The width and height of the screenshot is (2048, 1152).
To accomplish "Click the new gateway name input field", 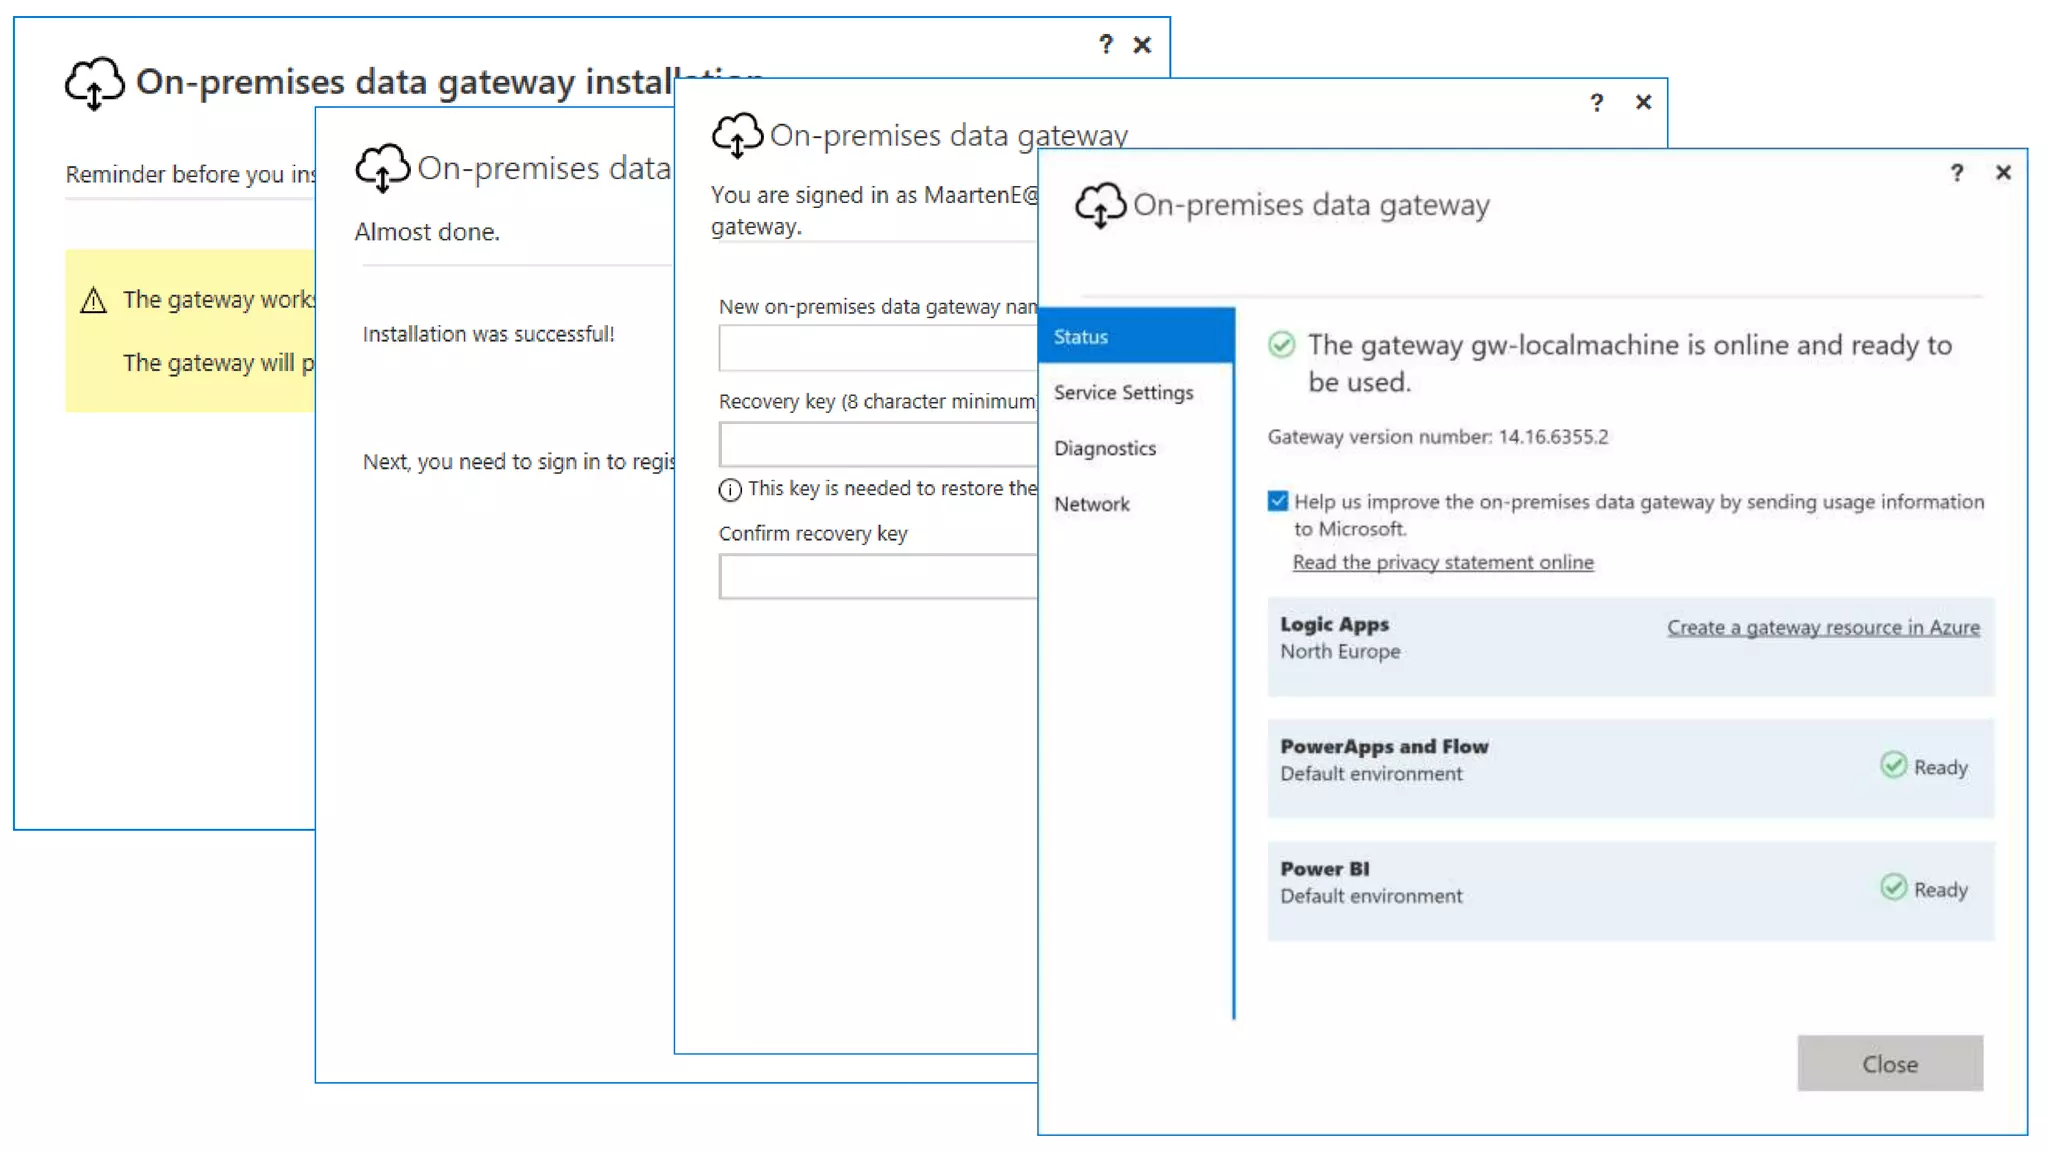I will click(x=877, y=349).
